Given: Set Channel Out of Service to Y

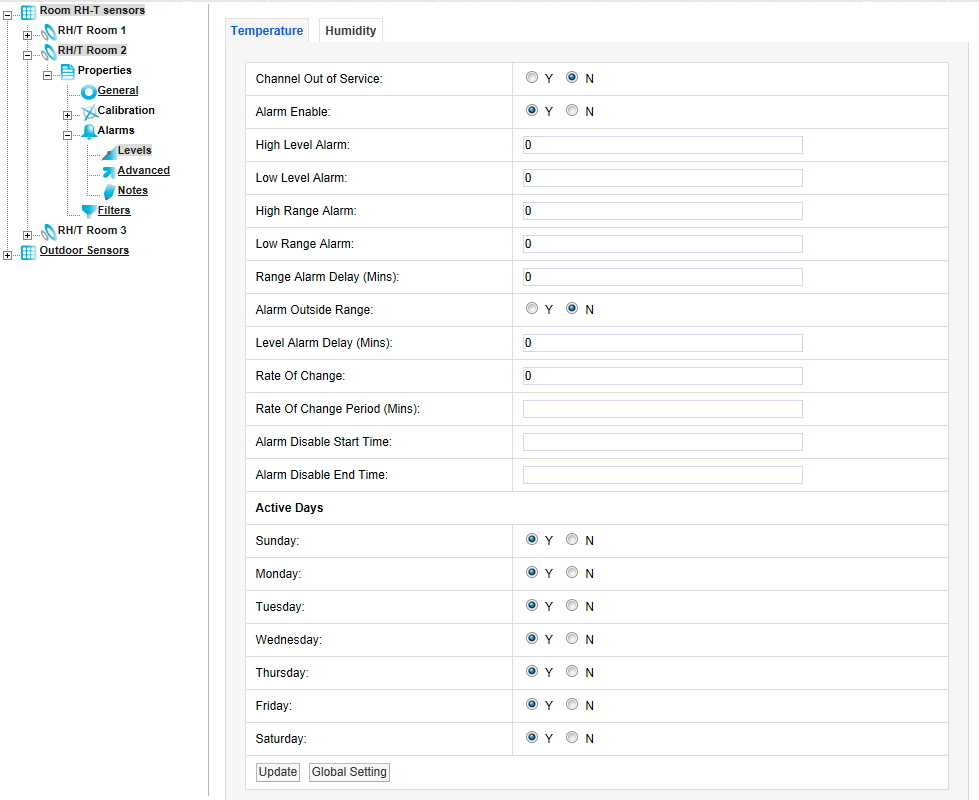Looking at the screenshot, I should tap(532, 78).
